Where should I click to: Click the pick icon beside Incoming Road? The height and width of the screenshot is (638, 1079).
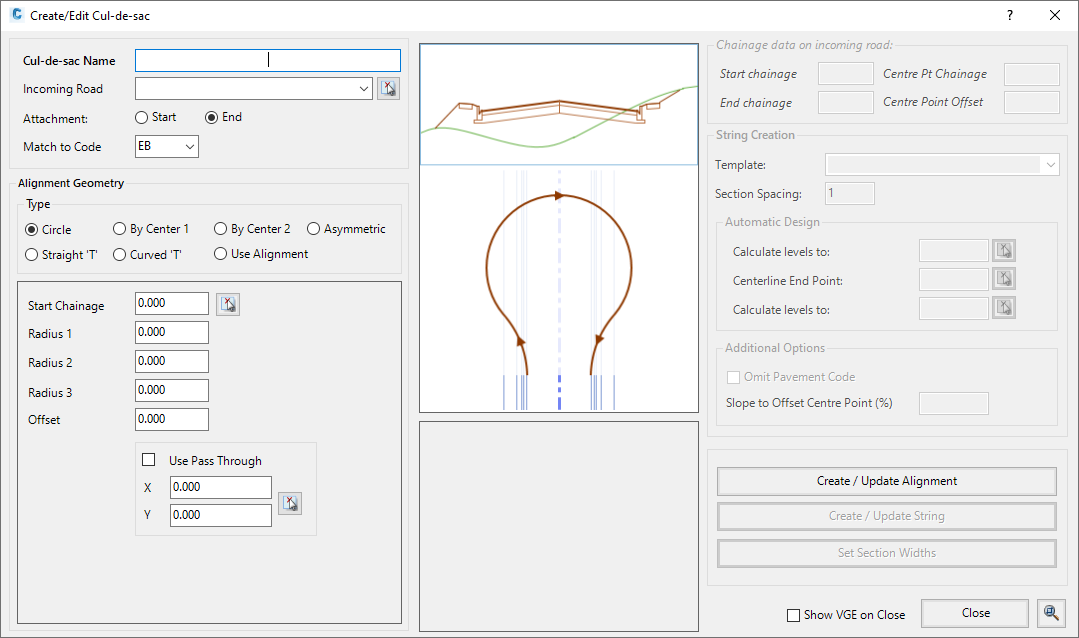tap(389, 89)
